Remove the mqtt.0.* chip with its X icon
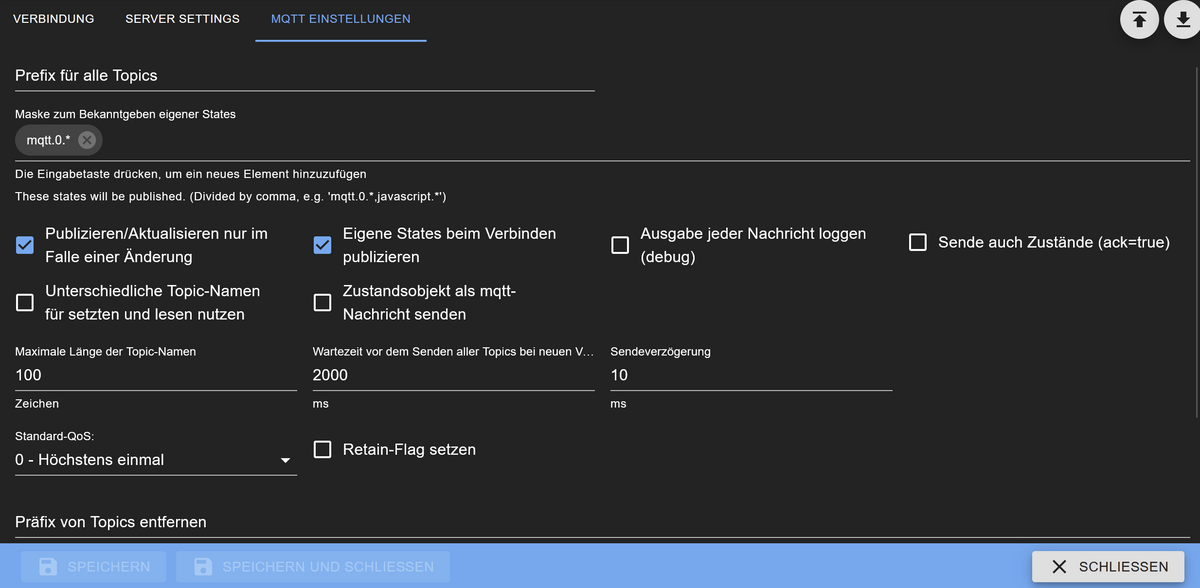1200x588 pixels. coord(87,140)
